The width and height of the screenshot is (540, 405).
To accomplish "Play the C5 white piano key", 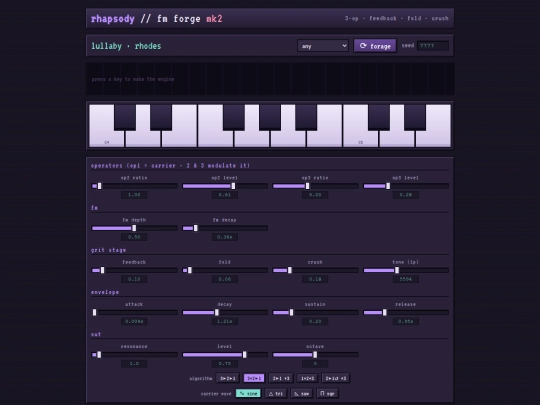I will [360, 138].
